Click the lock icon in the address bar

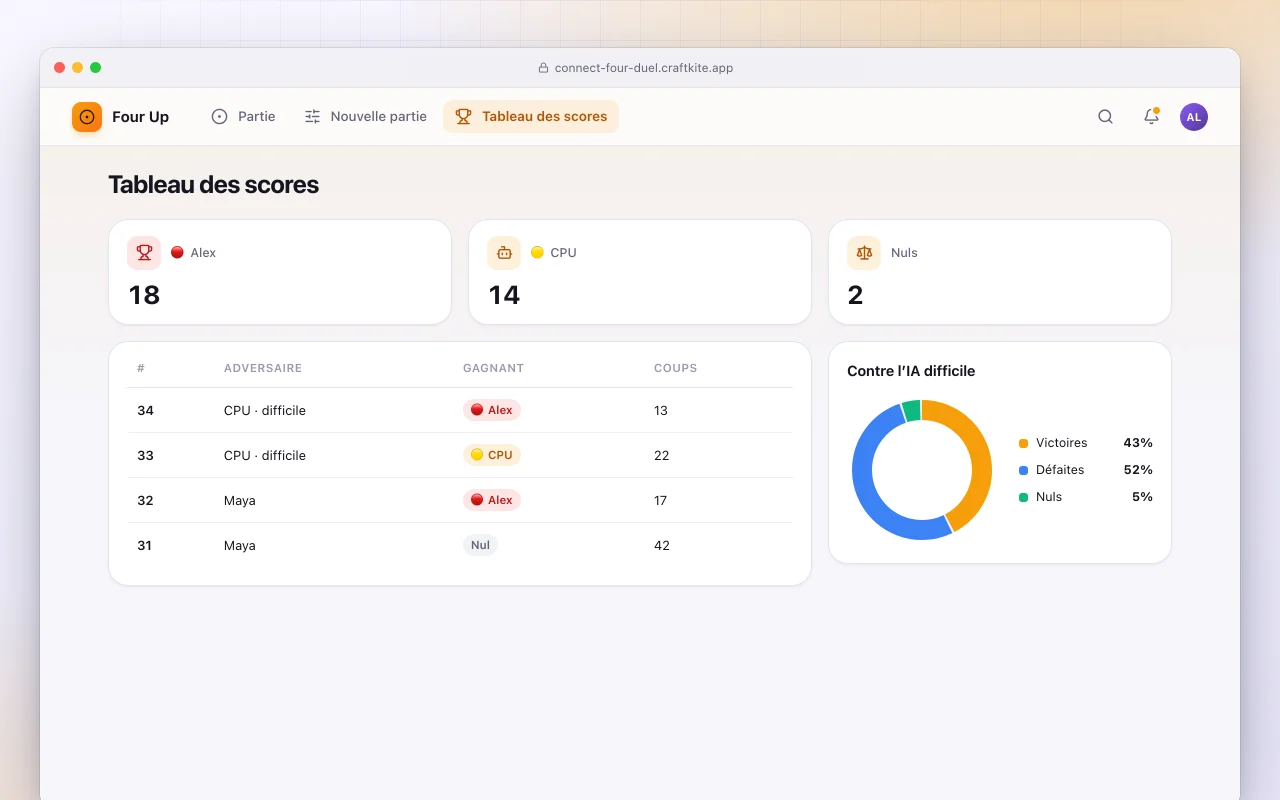[x=543, y=68]
